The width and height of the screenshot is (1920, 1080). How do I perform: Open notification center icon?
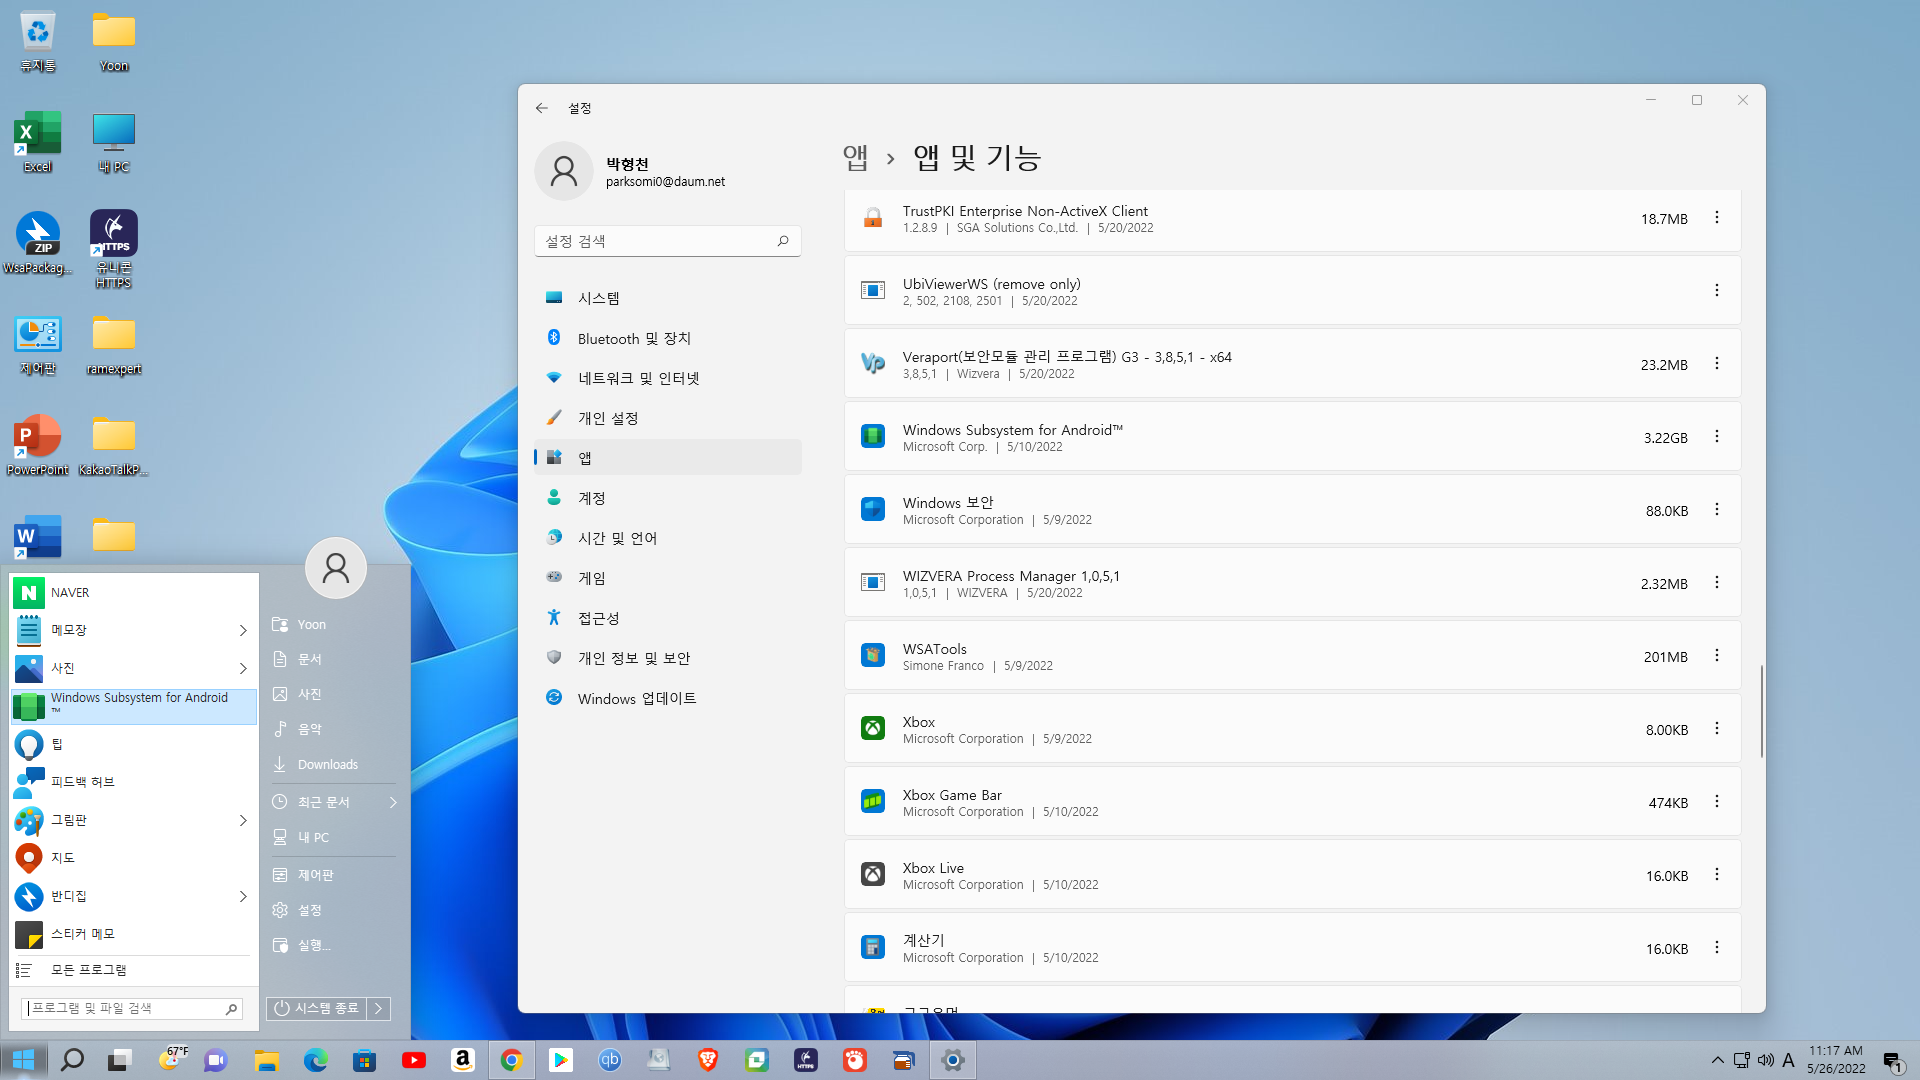click(1892, 1061)
